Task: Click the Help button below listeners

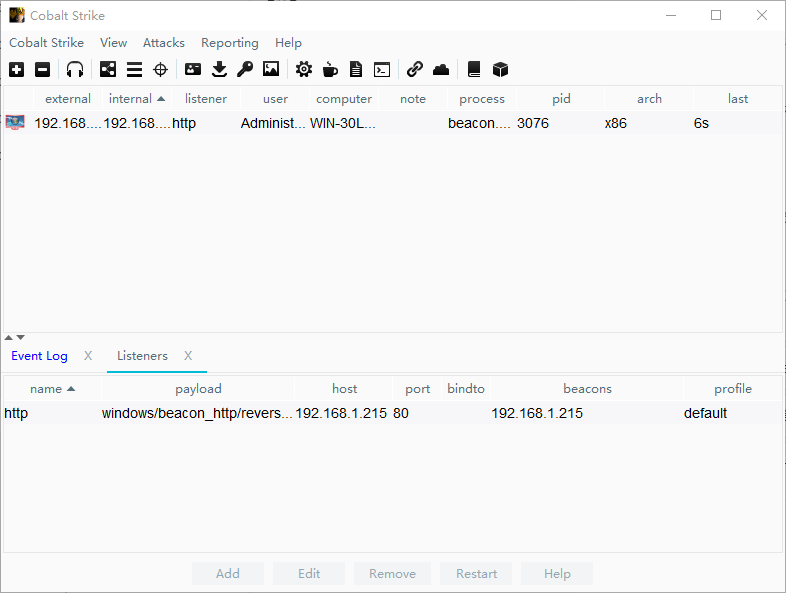Action: click(557, 573)
